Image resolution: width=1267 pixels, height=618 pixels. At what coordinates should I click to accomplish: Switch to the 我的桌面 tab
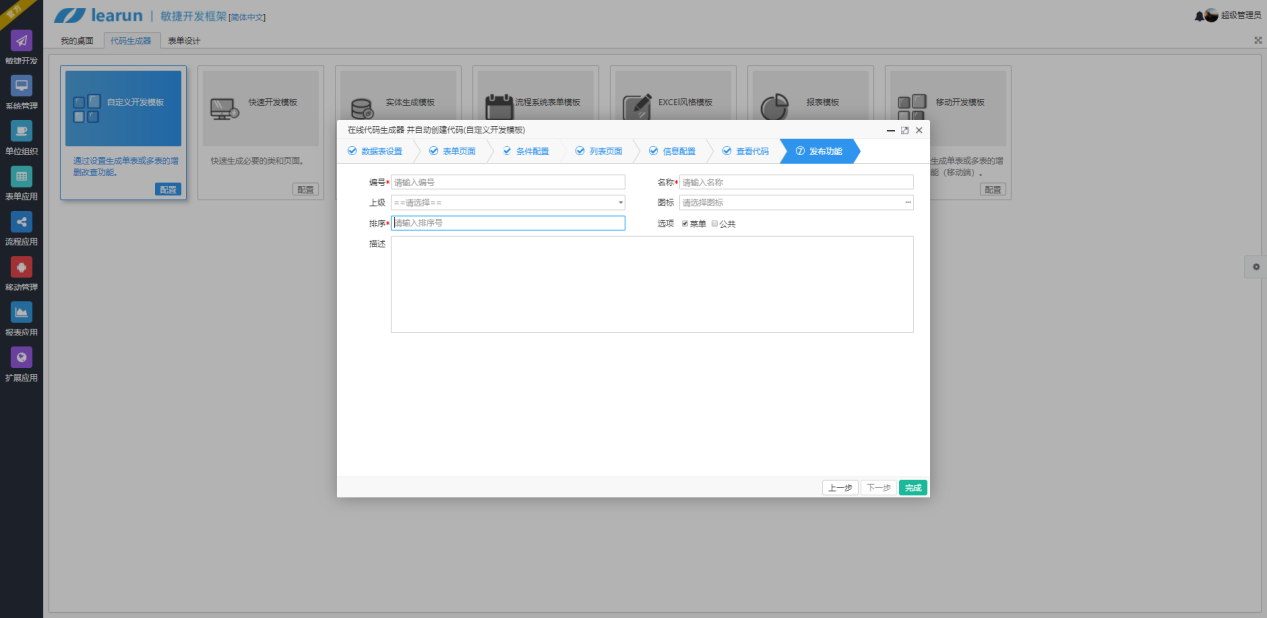pos(77,41)
